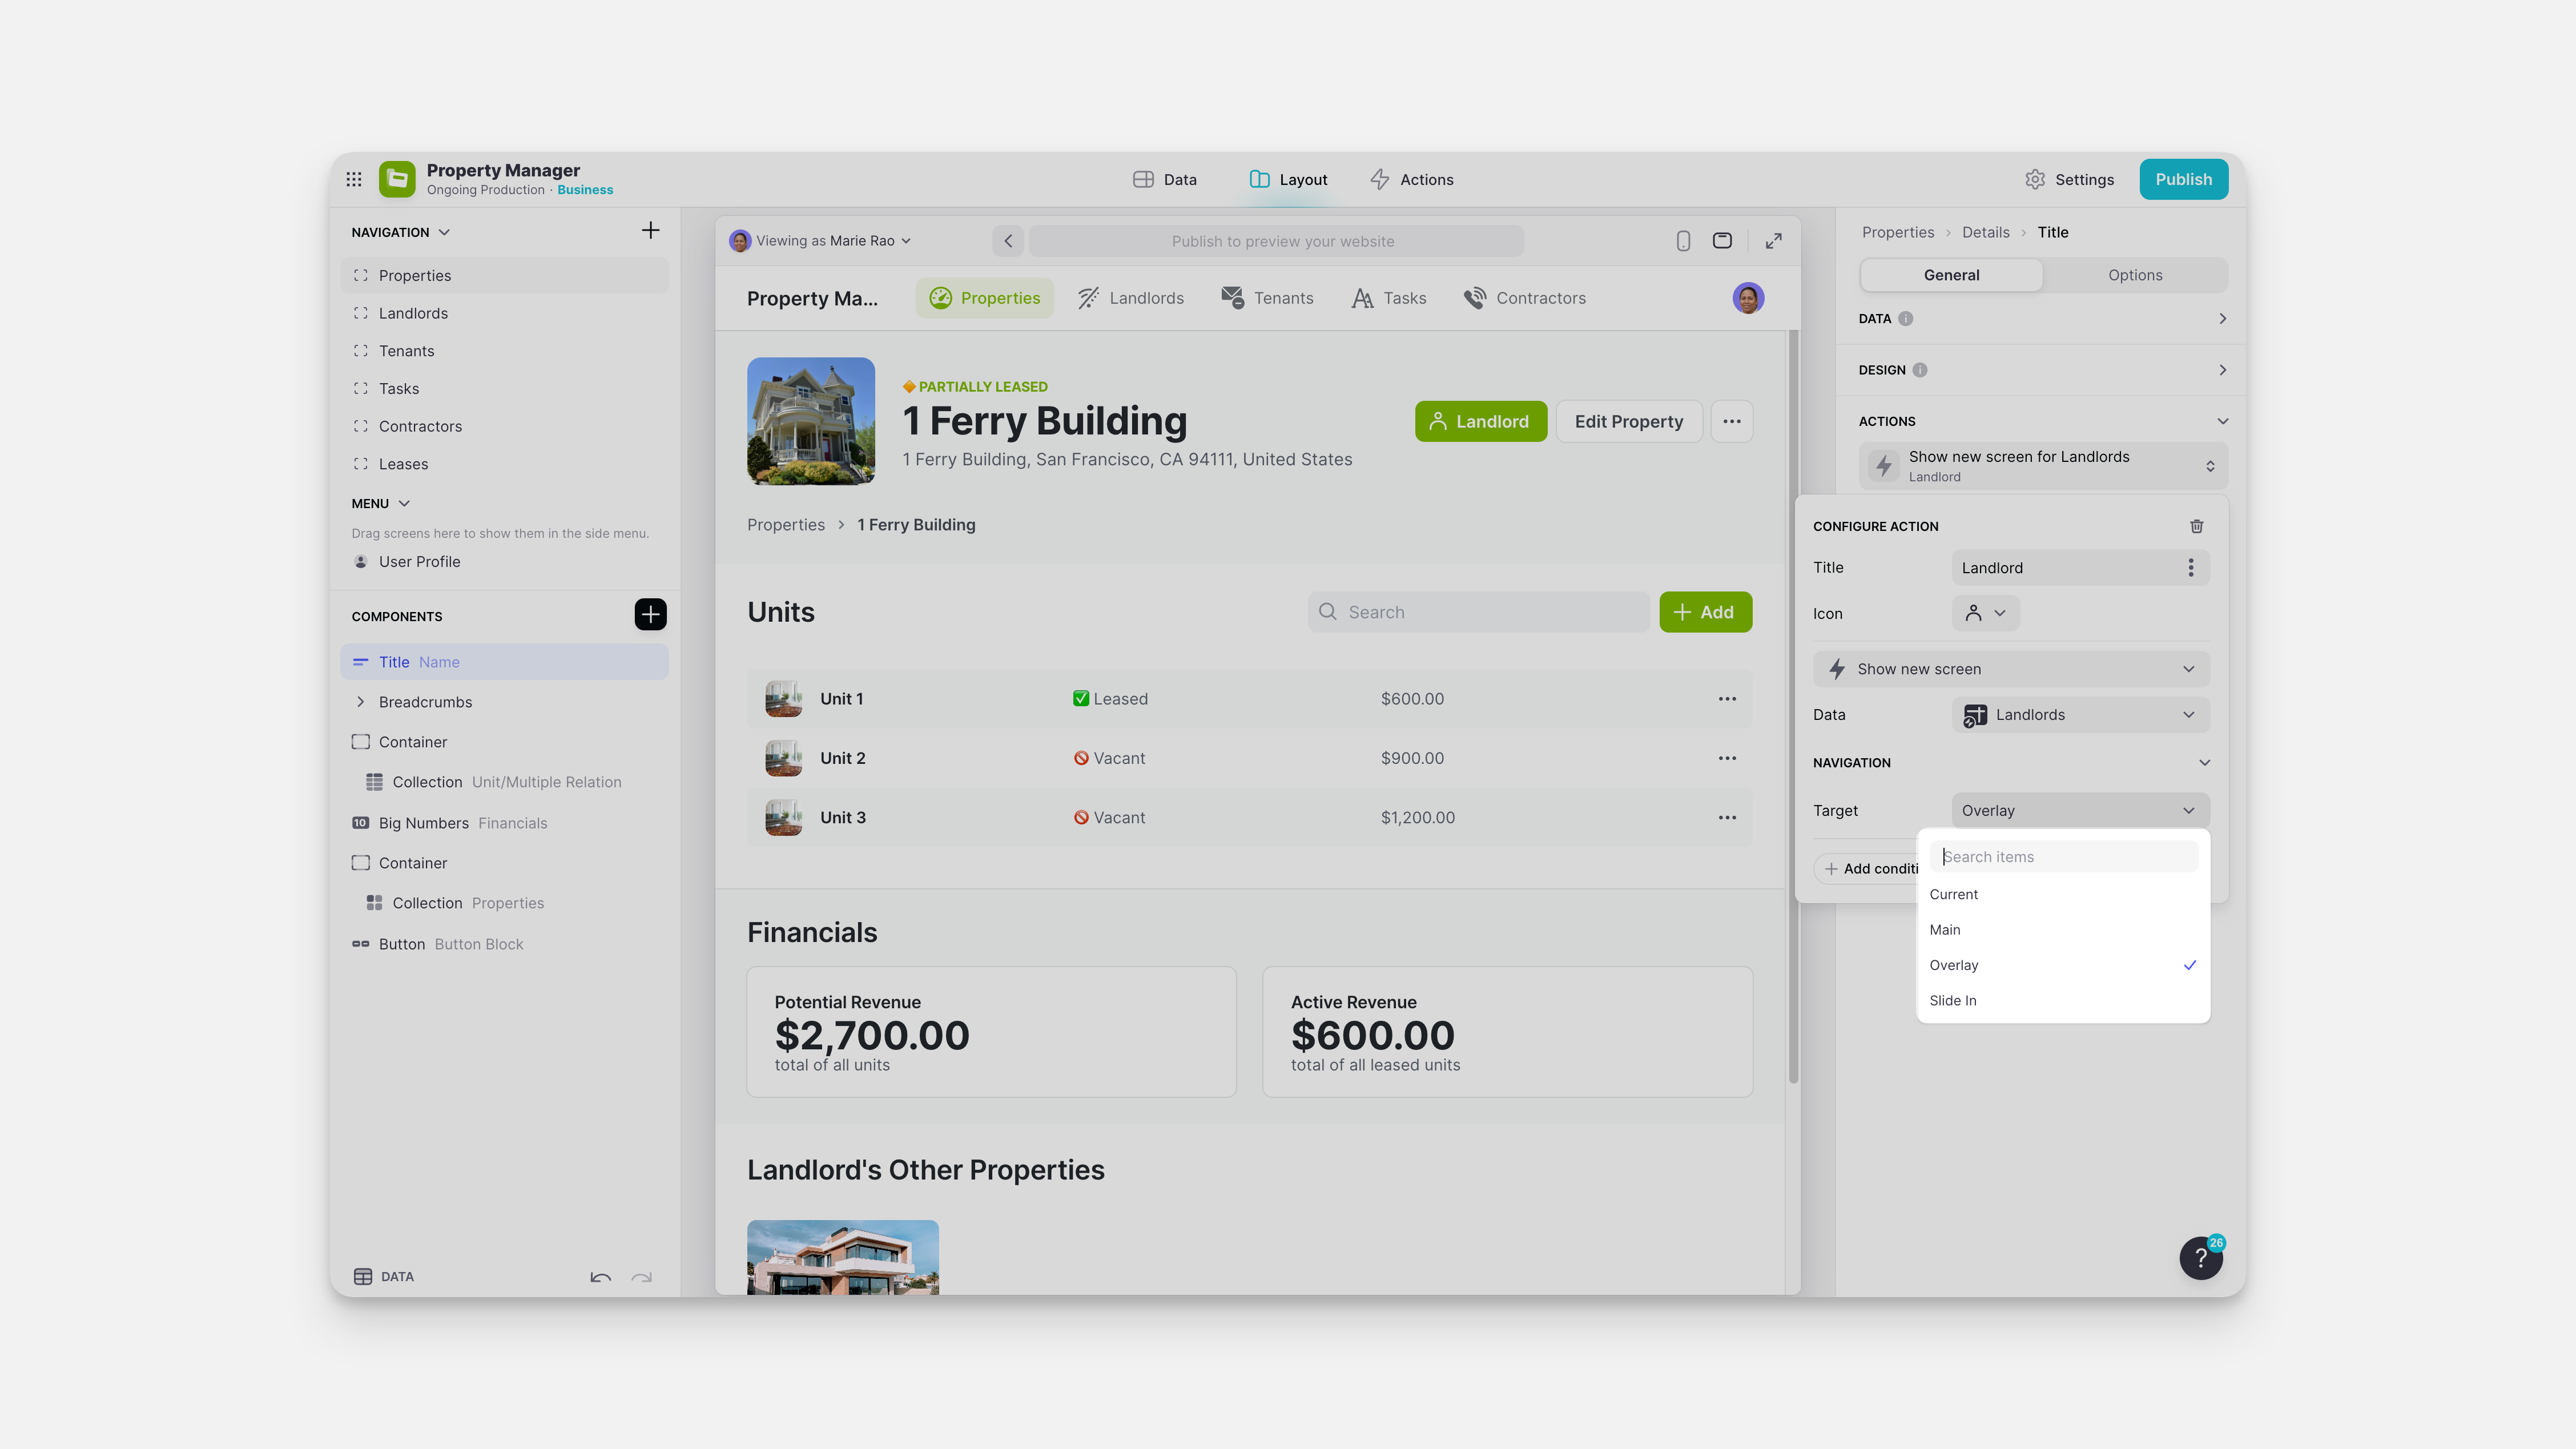Click the more options dots for Unit 2
2576x1449 pixels.
(x=1727, y=758)
